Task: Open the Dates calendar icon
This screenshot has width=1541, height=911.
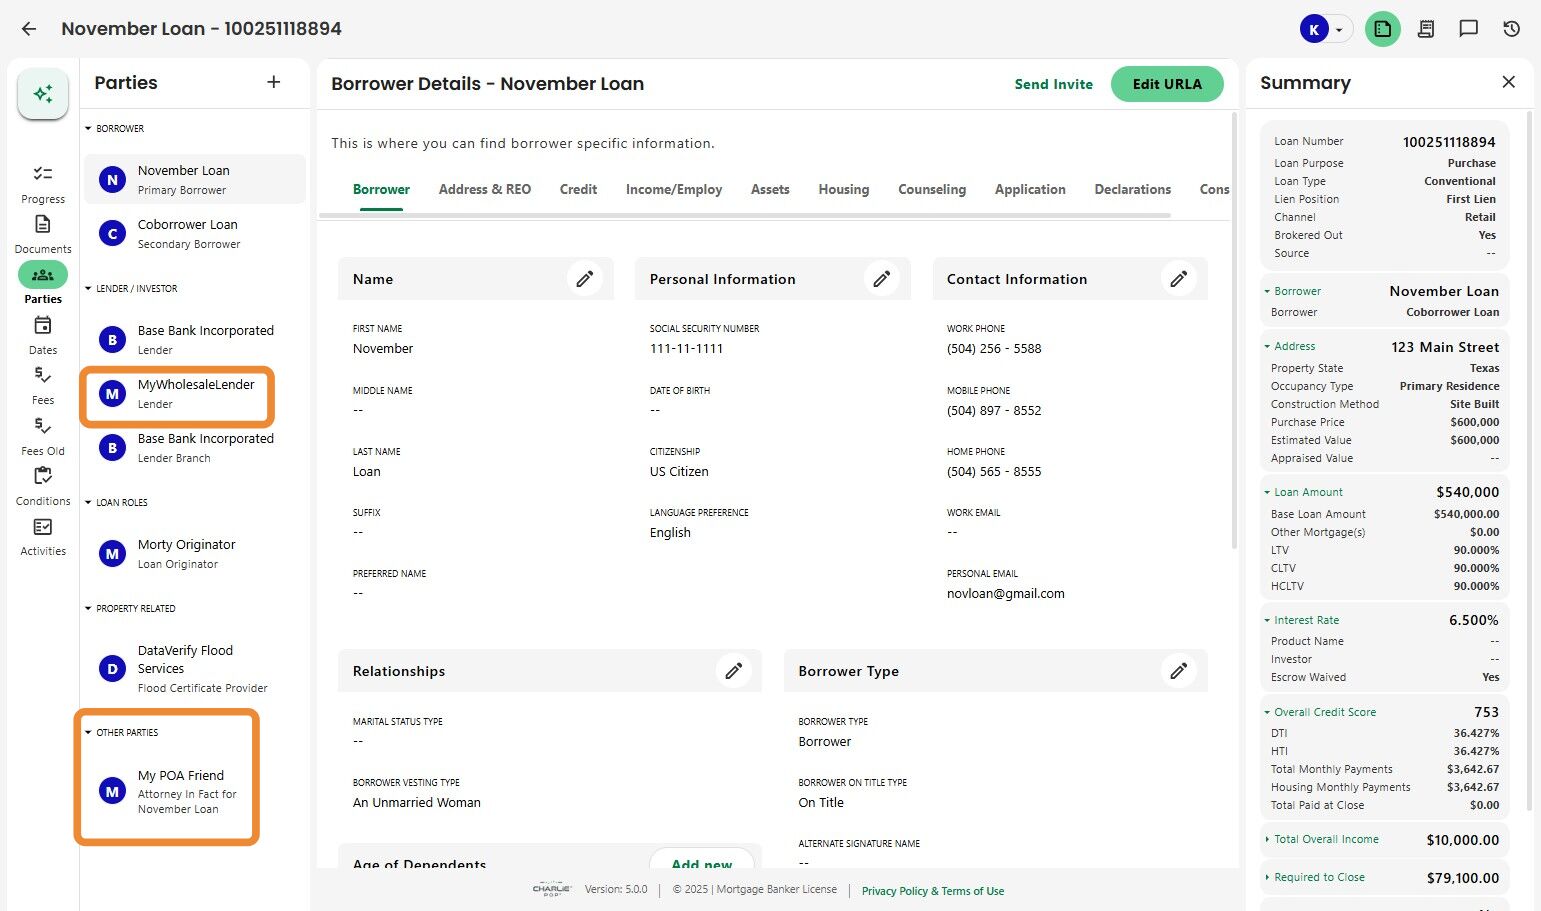Action: tap(43, 326)
